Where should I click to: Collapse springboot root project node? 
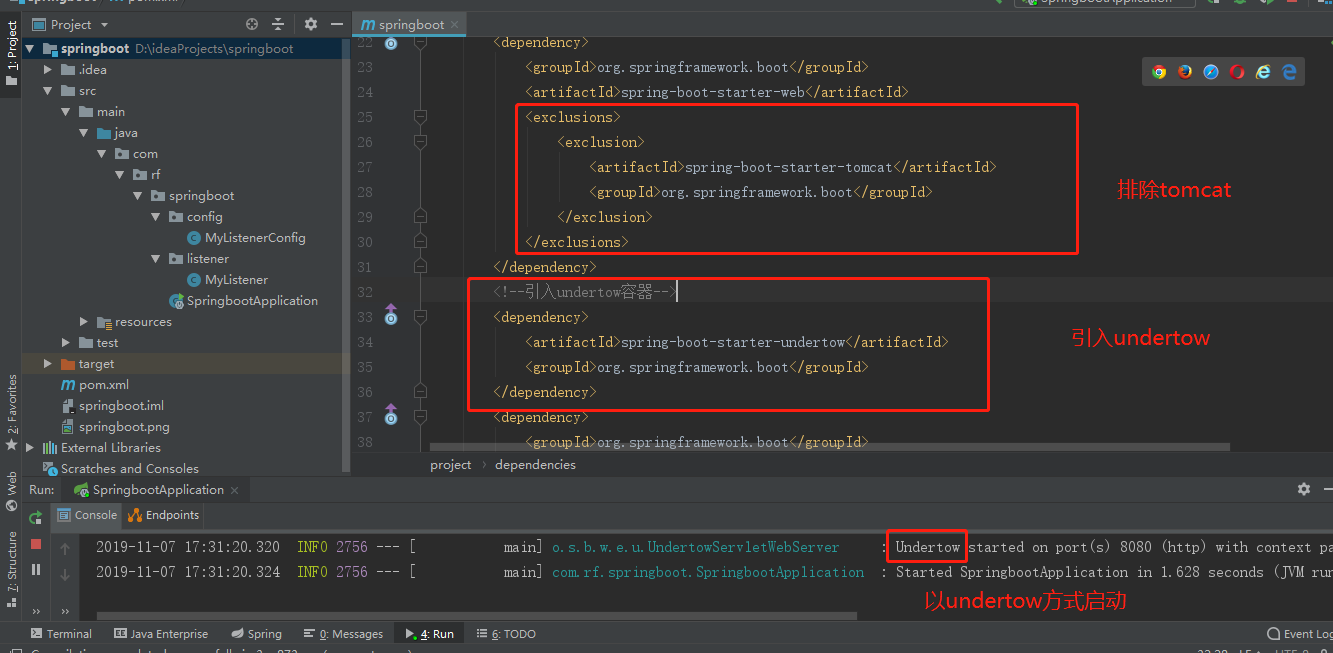(30, 48)
